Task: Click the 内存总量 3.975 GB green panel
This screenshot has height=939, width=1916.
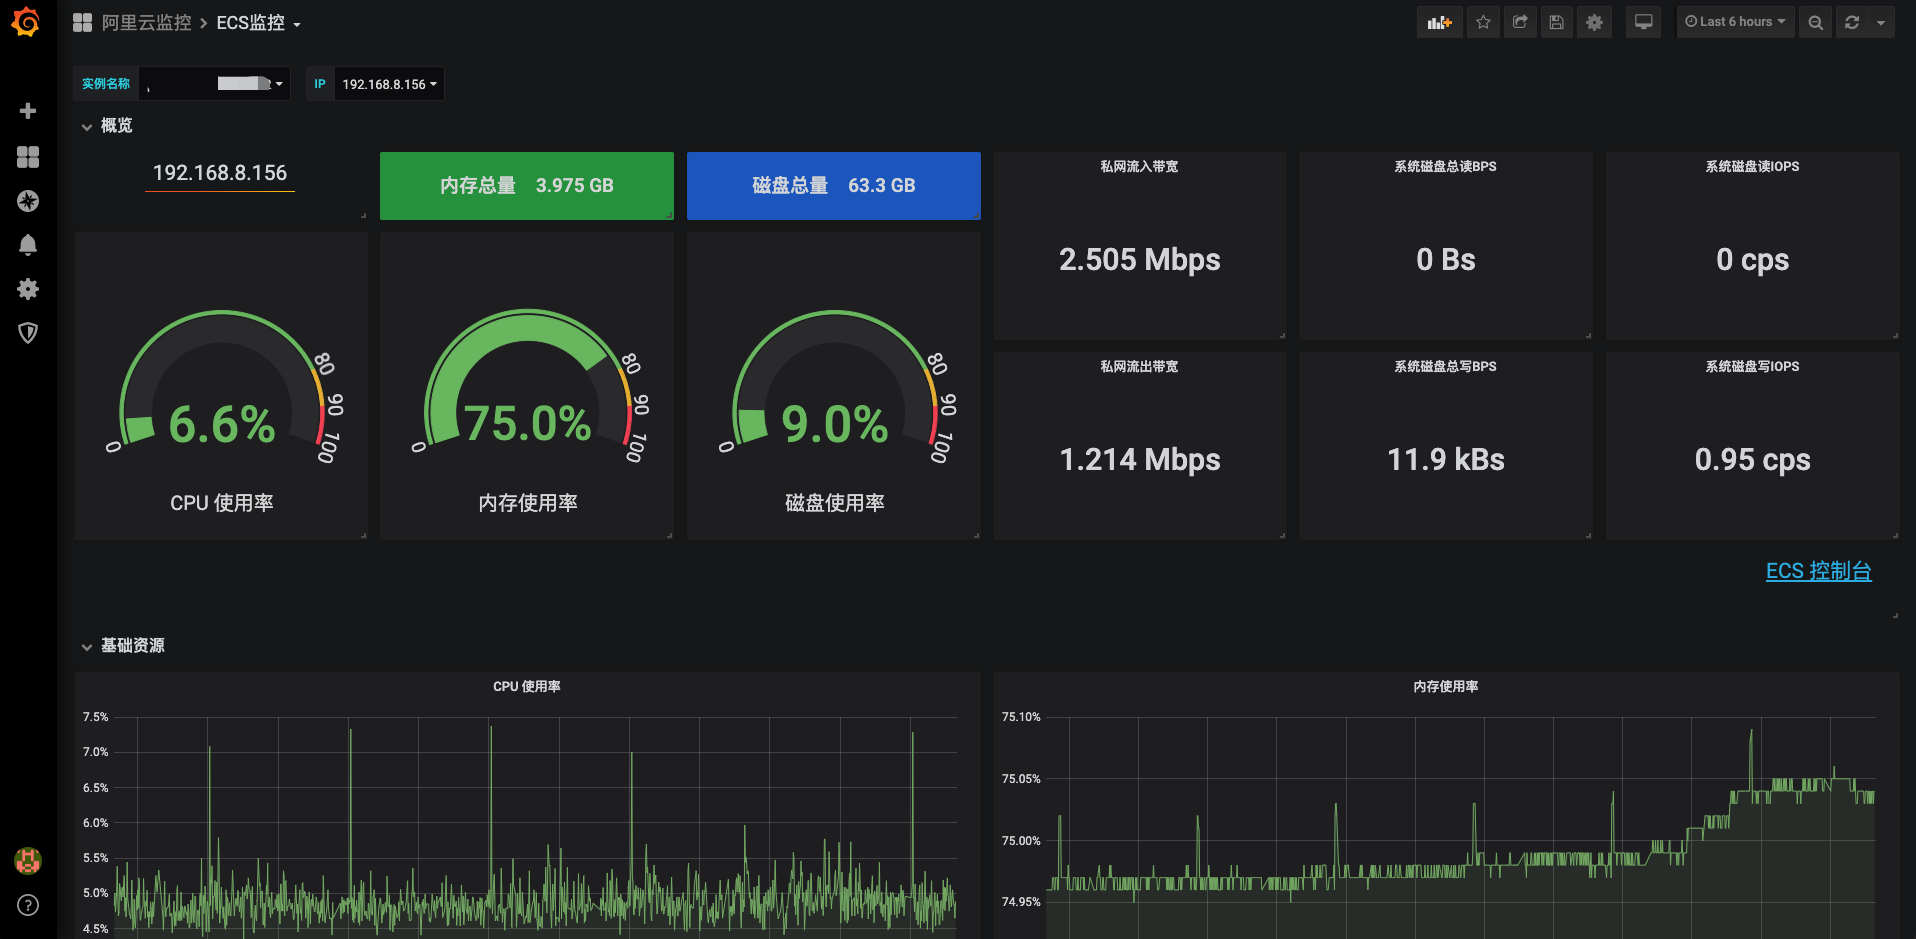Action: [527, 185]
